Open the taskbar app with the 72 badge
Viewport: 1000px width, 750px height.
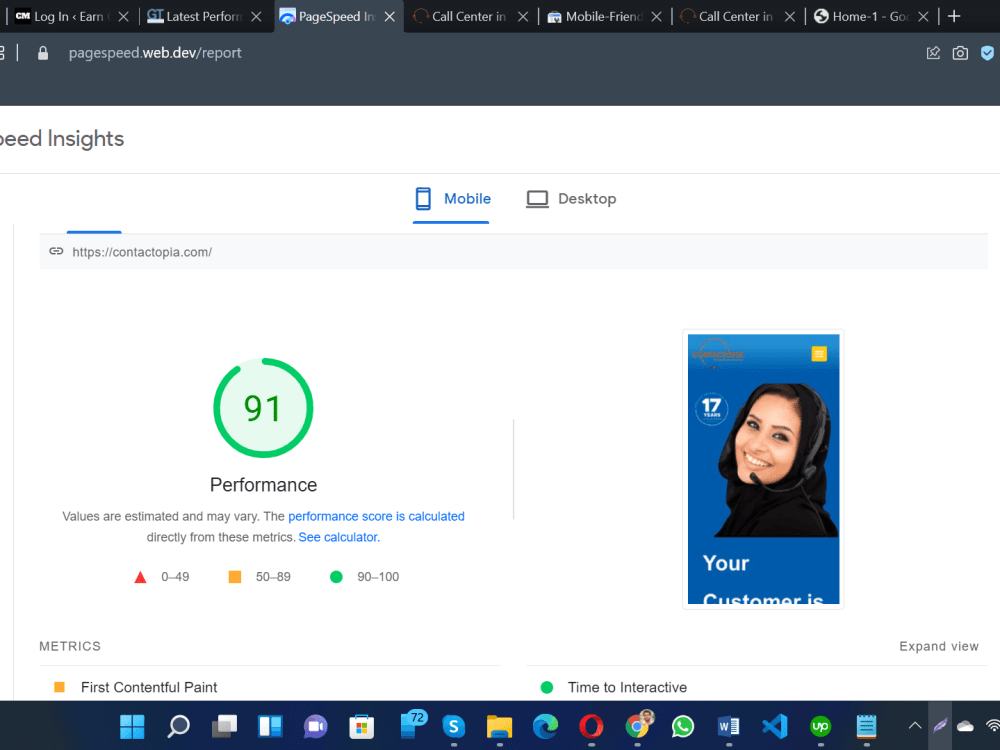[412, 724]
